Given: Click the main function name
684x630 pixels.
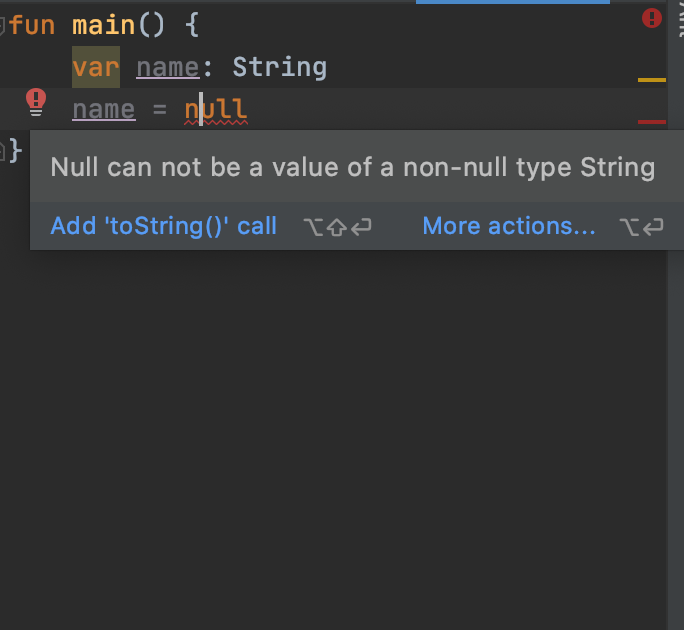Looking at the screenshot, I should pyautogui.click(x=103, y=25).
